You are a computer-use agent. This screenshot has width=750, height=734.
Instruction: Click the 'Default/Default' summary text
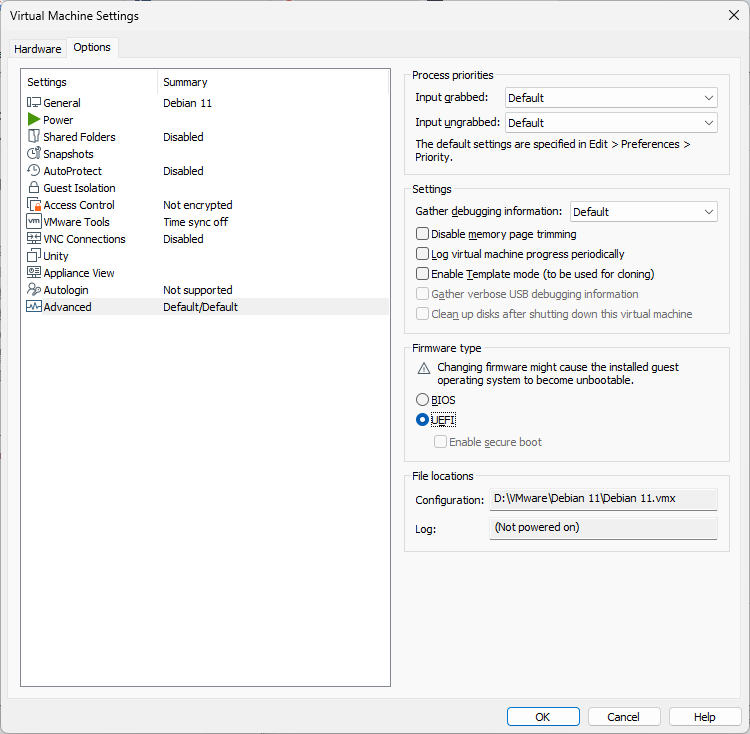click(x=200, y=307)
